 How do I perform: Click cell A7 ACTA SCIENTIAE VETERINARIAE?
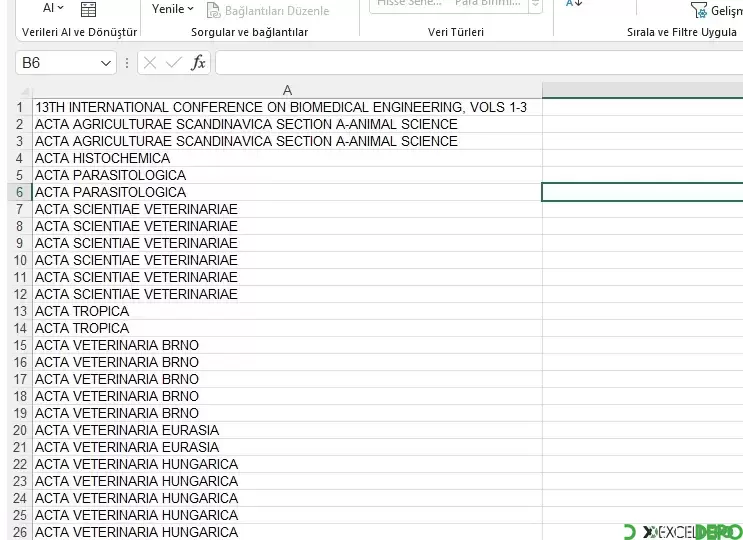click(x=287, y=209)
